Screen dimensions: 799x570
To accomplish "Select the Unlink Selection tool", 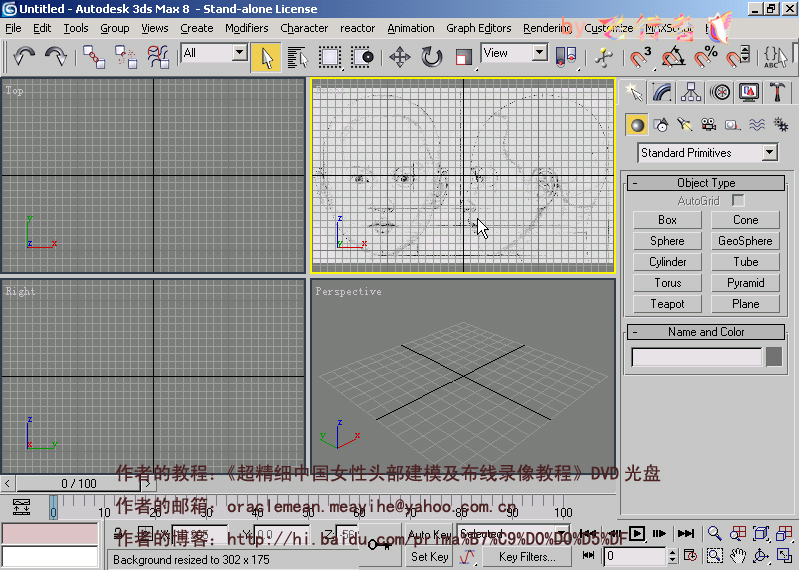I will click(x=125, y=57).
